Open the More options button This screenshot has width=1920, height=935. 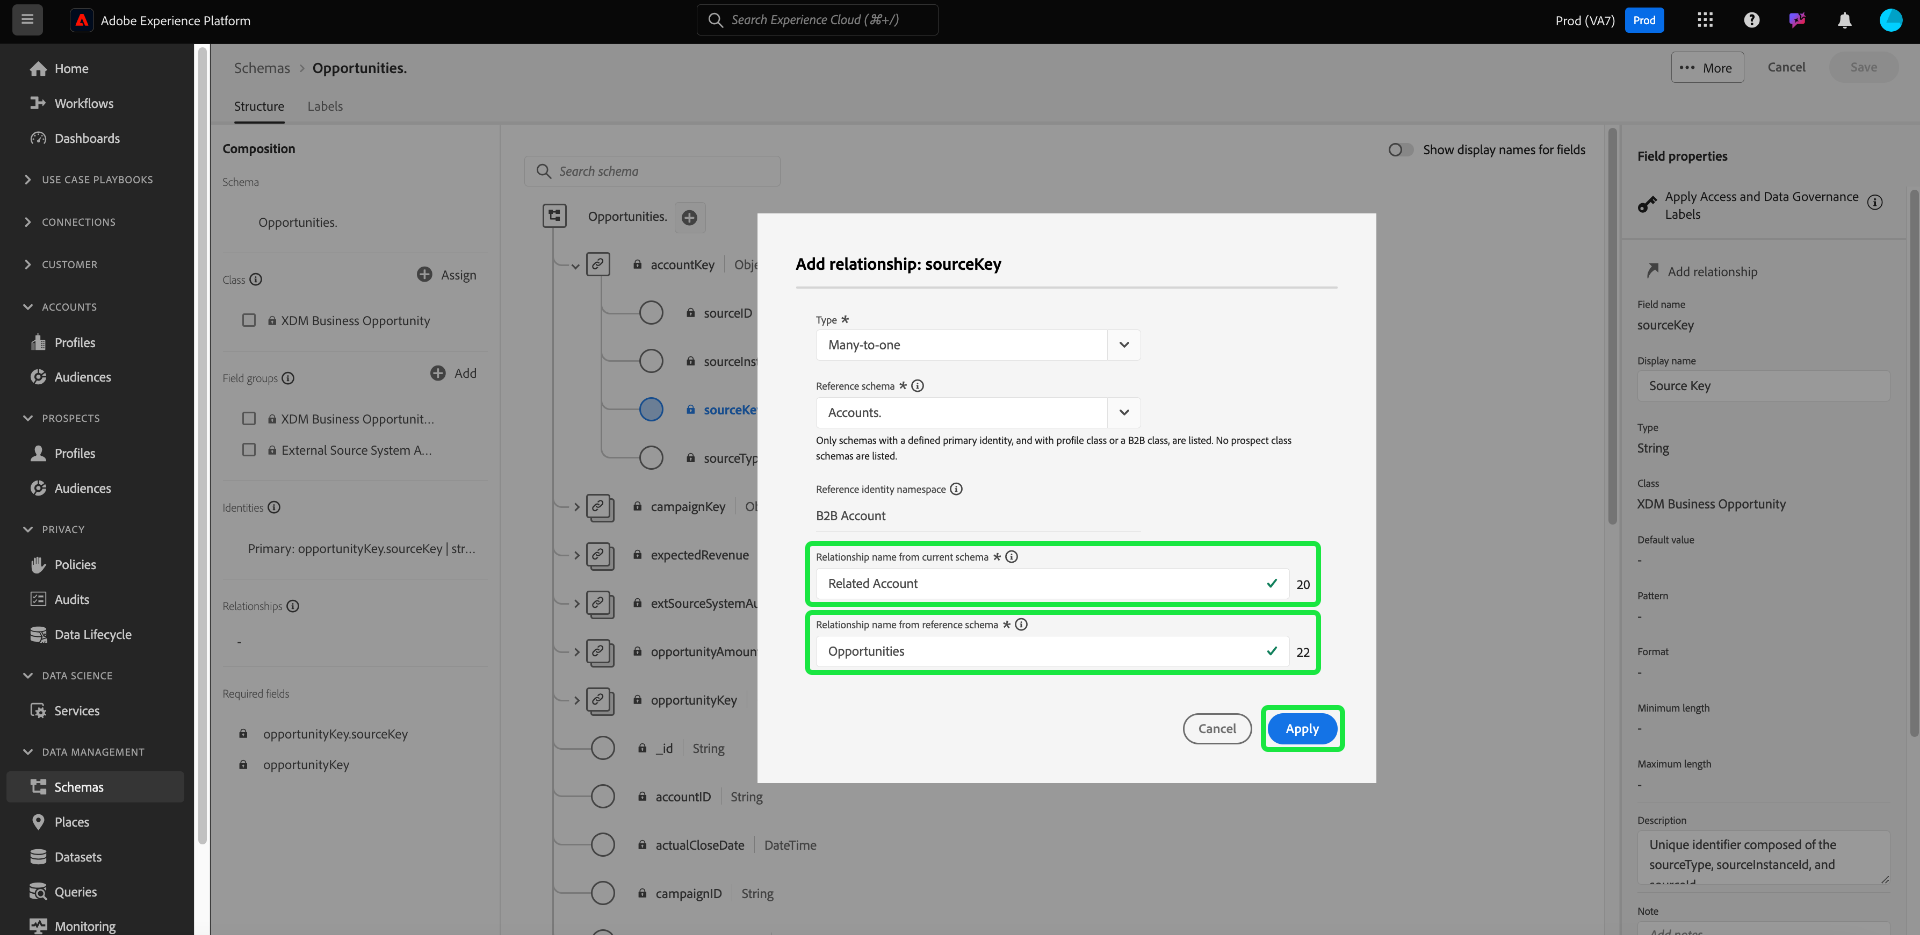pyautogui.click(x=1707, y=68)
